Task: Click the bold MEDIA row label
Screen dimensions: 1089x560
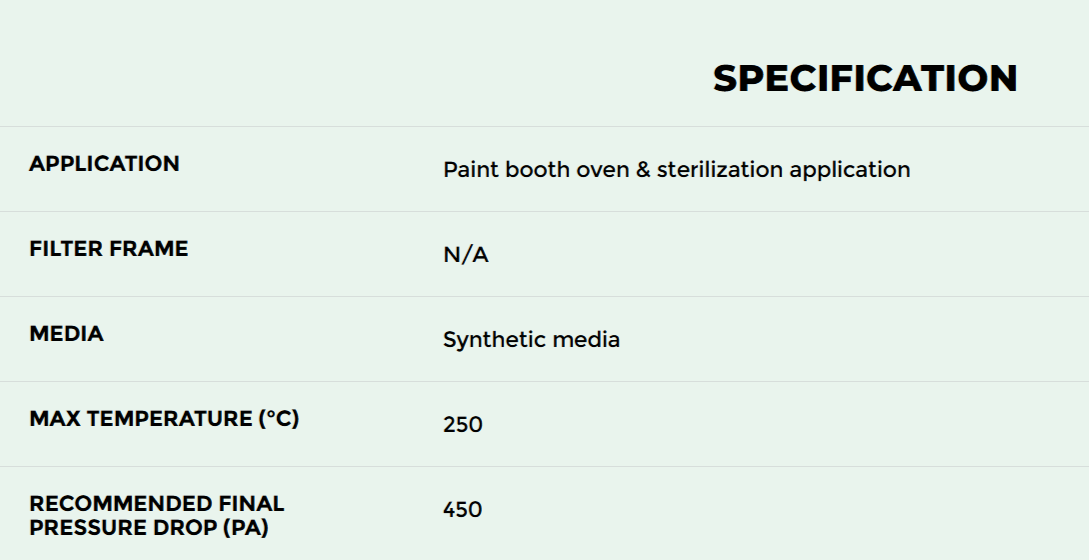Action: (66, 334)
